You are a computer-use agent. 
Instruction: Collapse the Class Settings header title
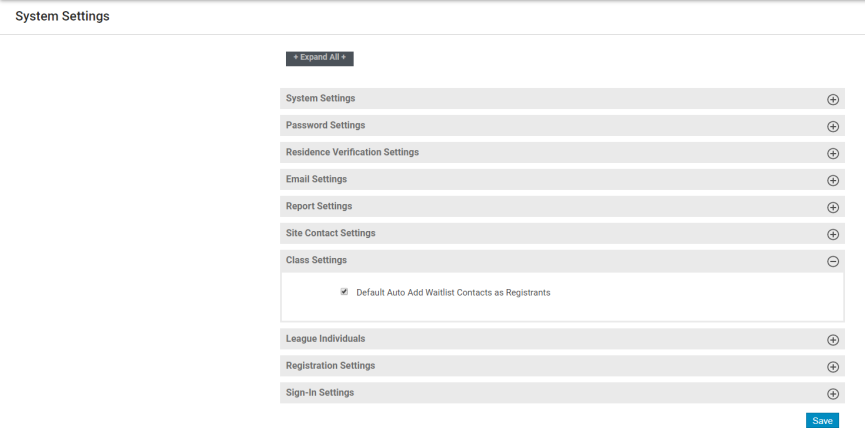pos(316,260)
